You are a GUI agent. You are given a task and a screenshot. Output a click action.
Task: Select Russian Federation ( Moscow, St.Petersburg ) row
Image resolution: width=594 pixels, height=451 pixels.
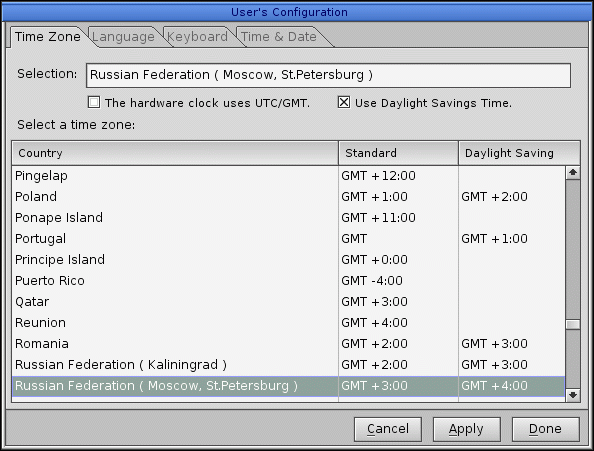pyautogui.click(x=288, y=386)
